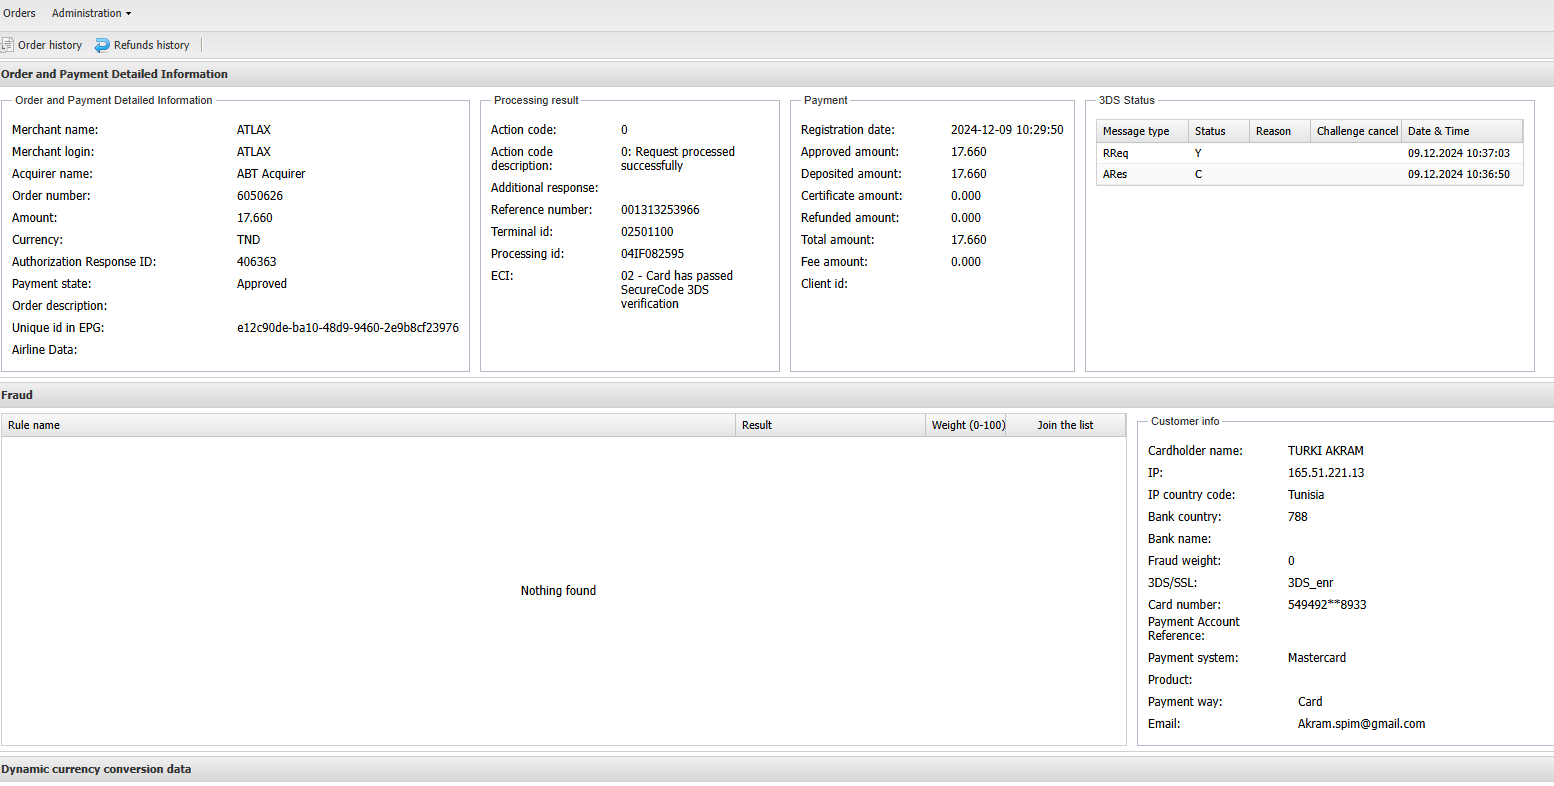Viewport: 1554px width, 786px height.
Task: Click the Result column header in Fraud table
Action: [x=757, y=425]
